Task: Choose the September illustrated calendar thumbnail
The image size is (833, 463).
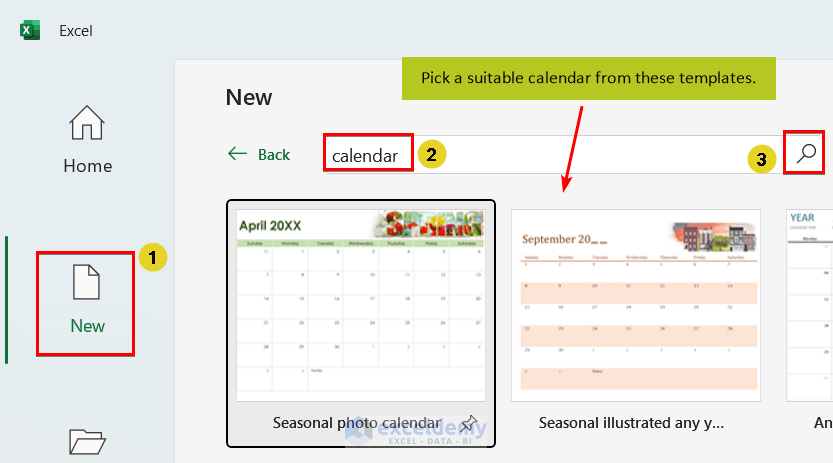Action: pyautogui.click(x=635, y=304)
